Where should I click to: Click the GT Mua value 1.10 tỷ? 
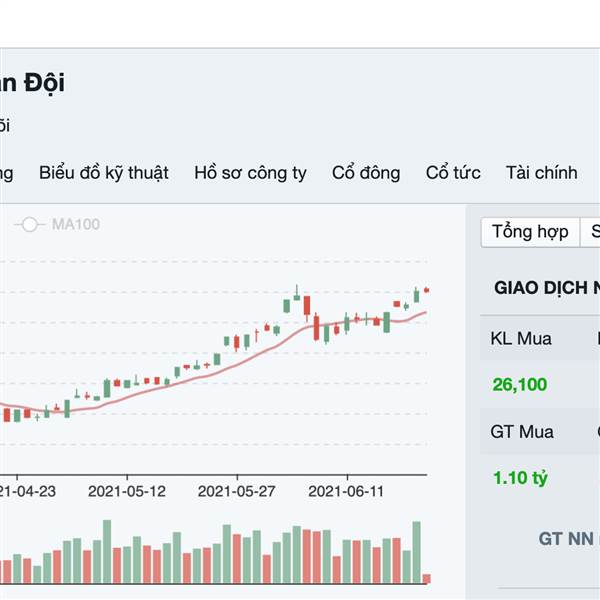click(x=520, y=478)
